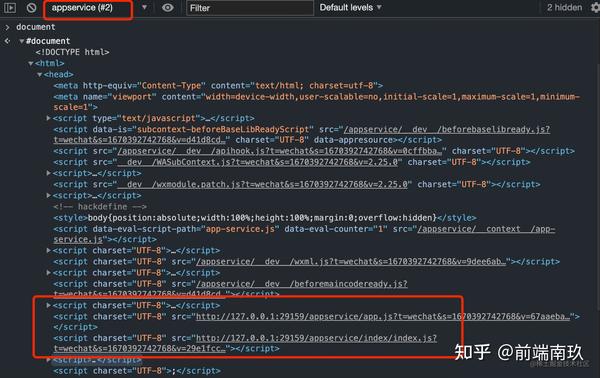600x378 pixels.
Task: Toggle the console sidebar panel icon
Action: coord(10,7)
